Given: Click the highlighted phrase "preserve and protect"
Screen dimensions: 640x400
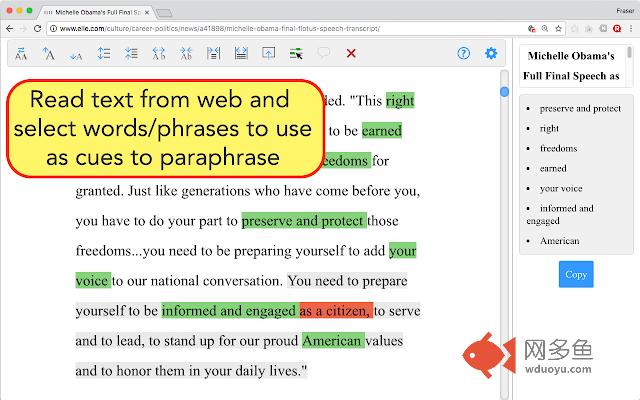Looking at the screenshot, I should 303,221.
